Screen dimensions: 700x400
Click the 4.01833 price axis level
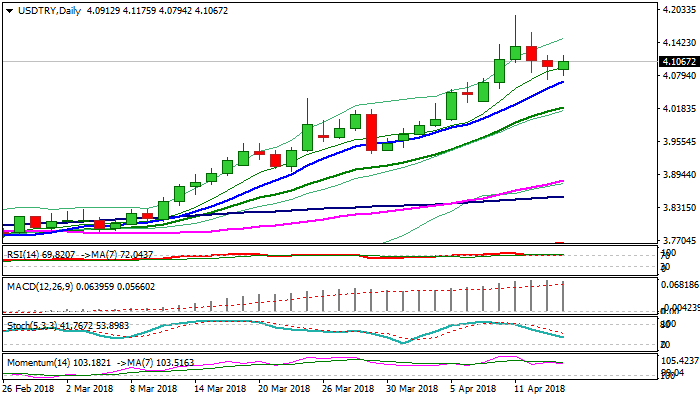679,109
